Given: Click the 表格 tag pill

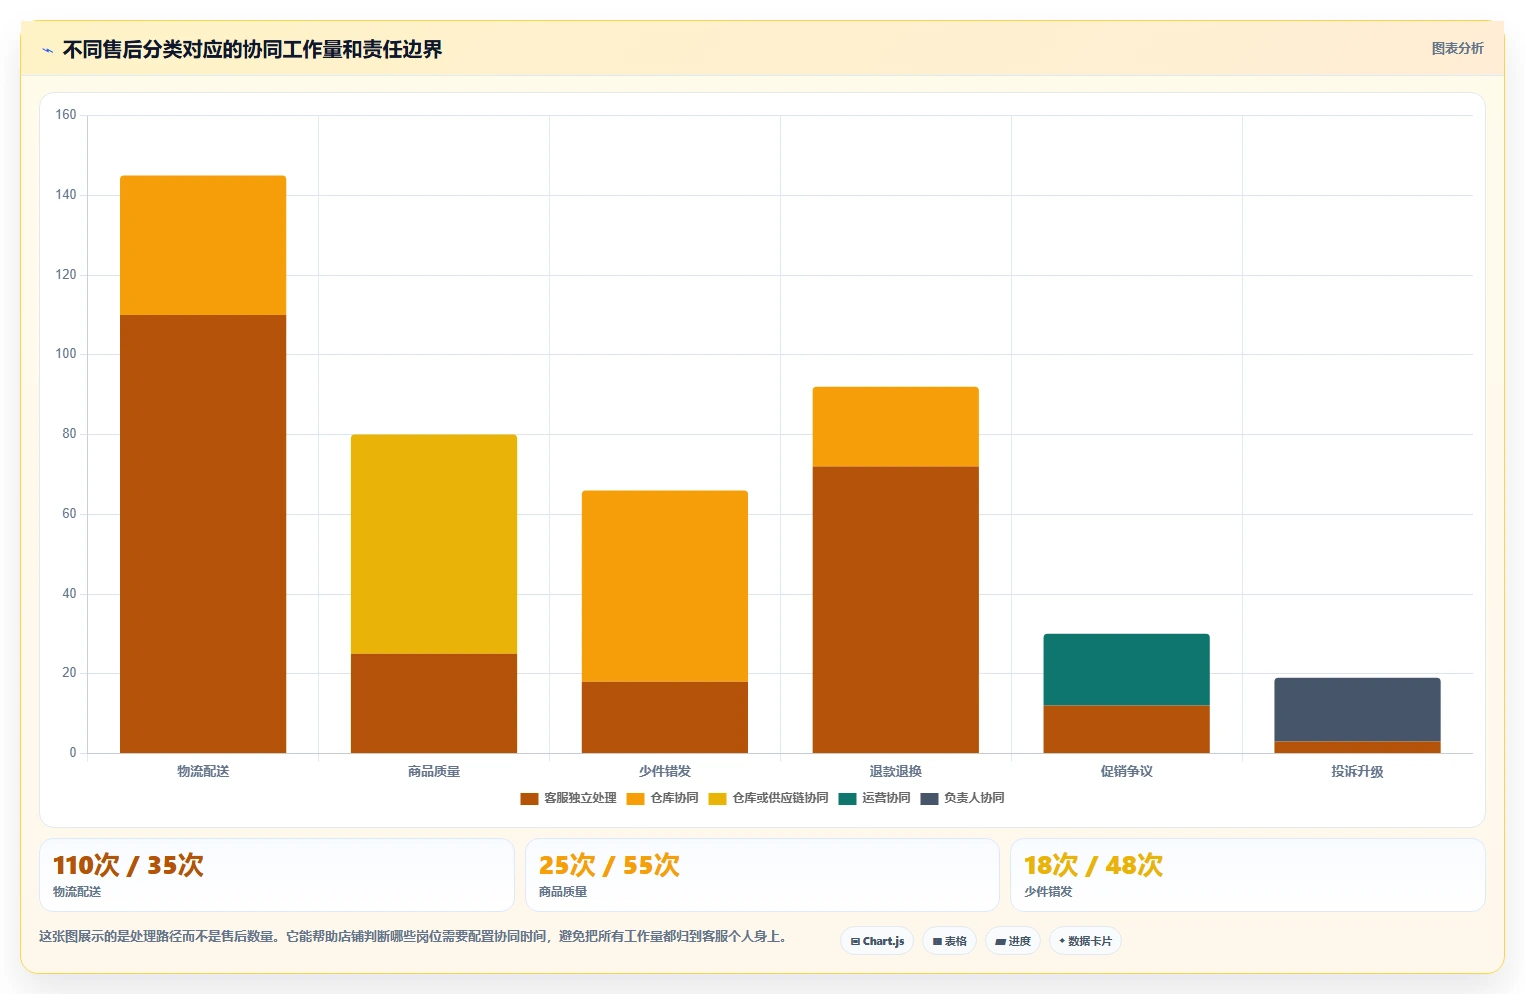Looking at the screenshot, I should coord(949,941).
